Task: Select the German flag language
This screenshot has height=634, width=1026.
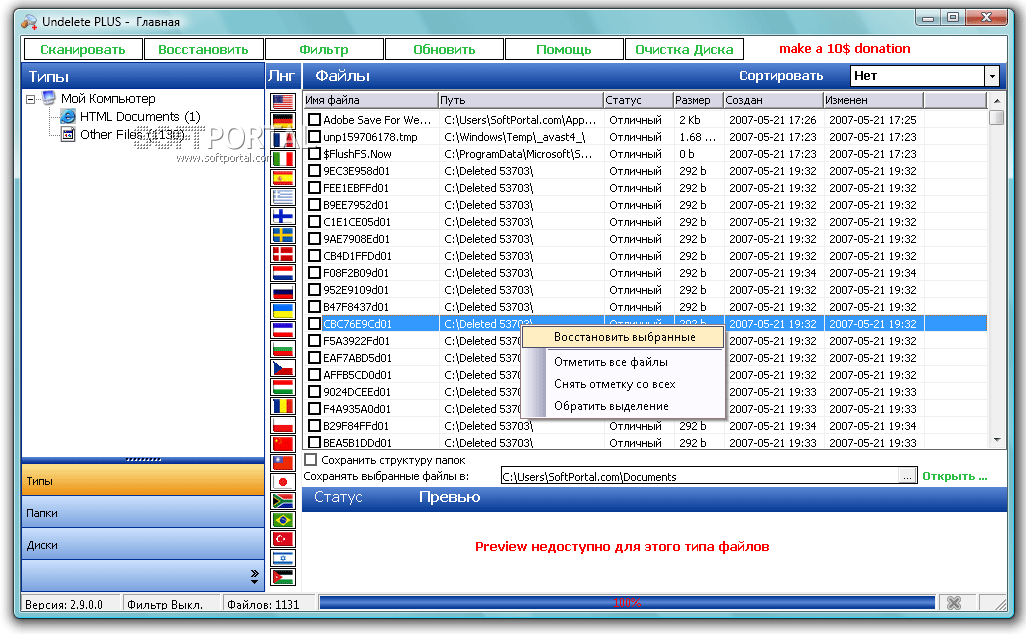Action: click(x=283, y=121)
